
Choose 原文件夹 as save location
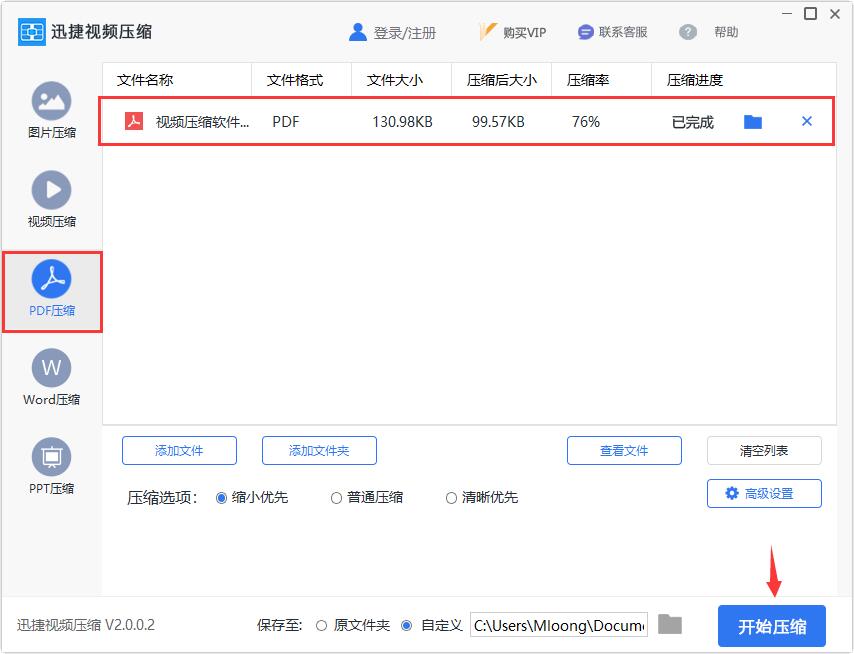322,626
